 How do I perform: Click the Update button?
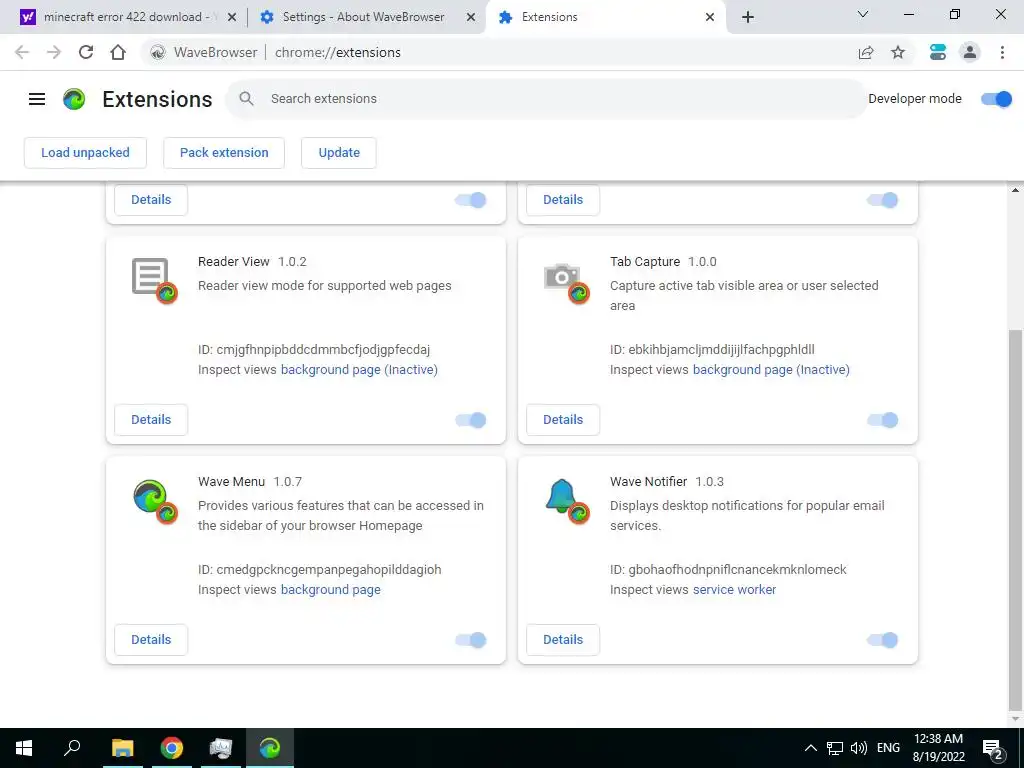click(x=339, y=153)
